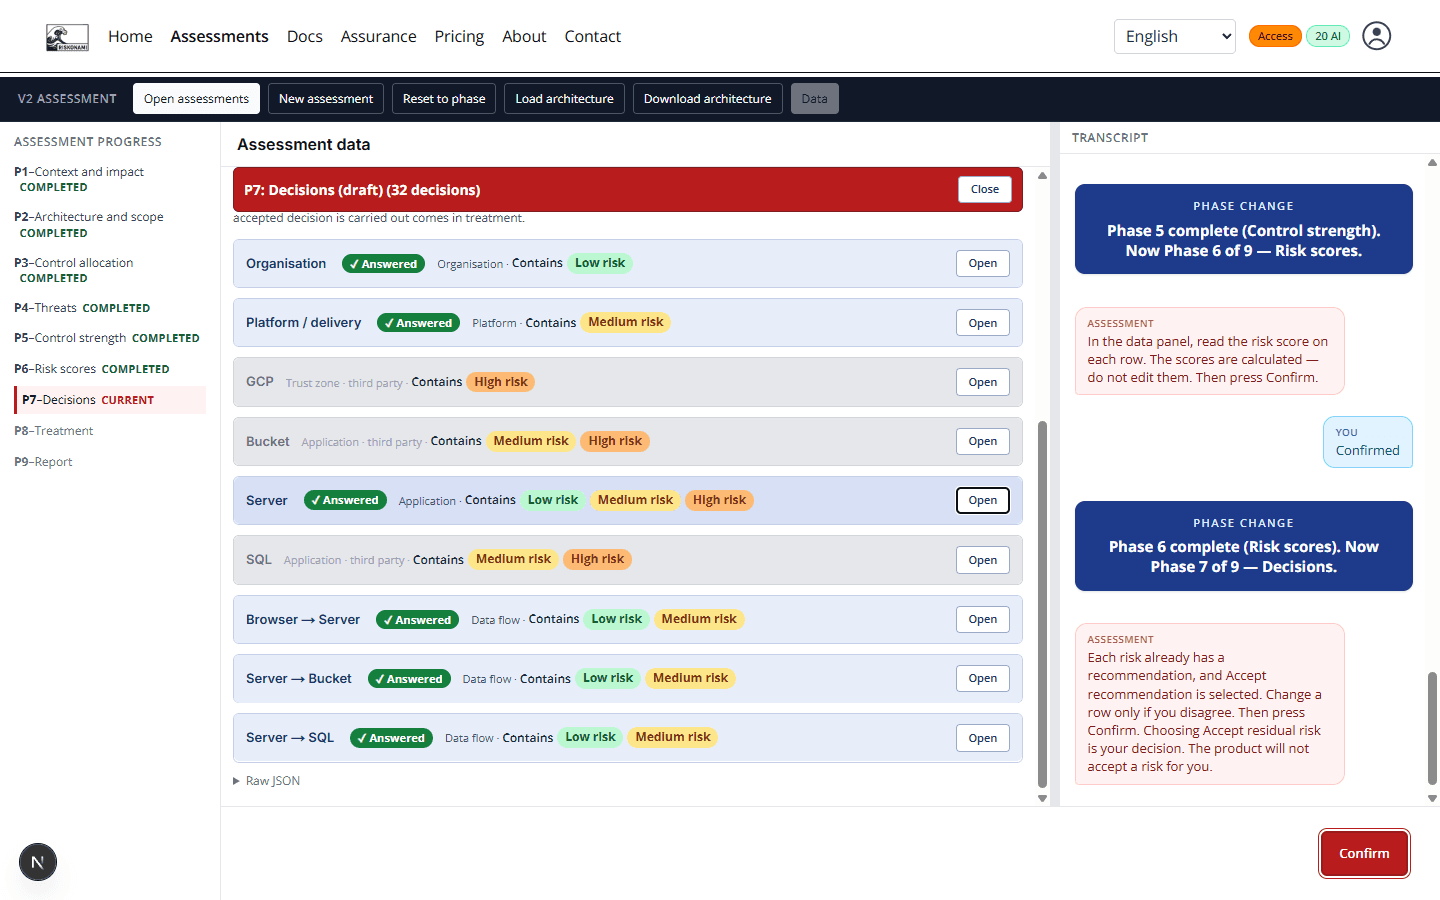Open the user profile icon
1440x900 pixels.
tap(1376, 36)
